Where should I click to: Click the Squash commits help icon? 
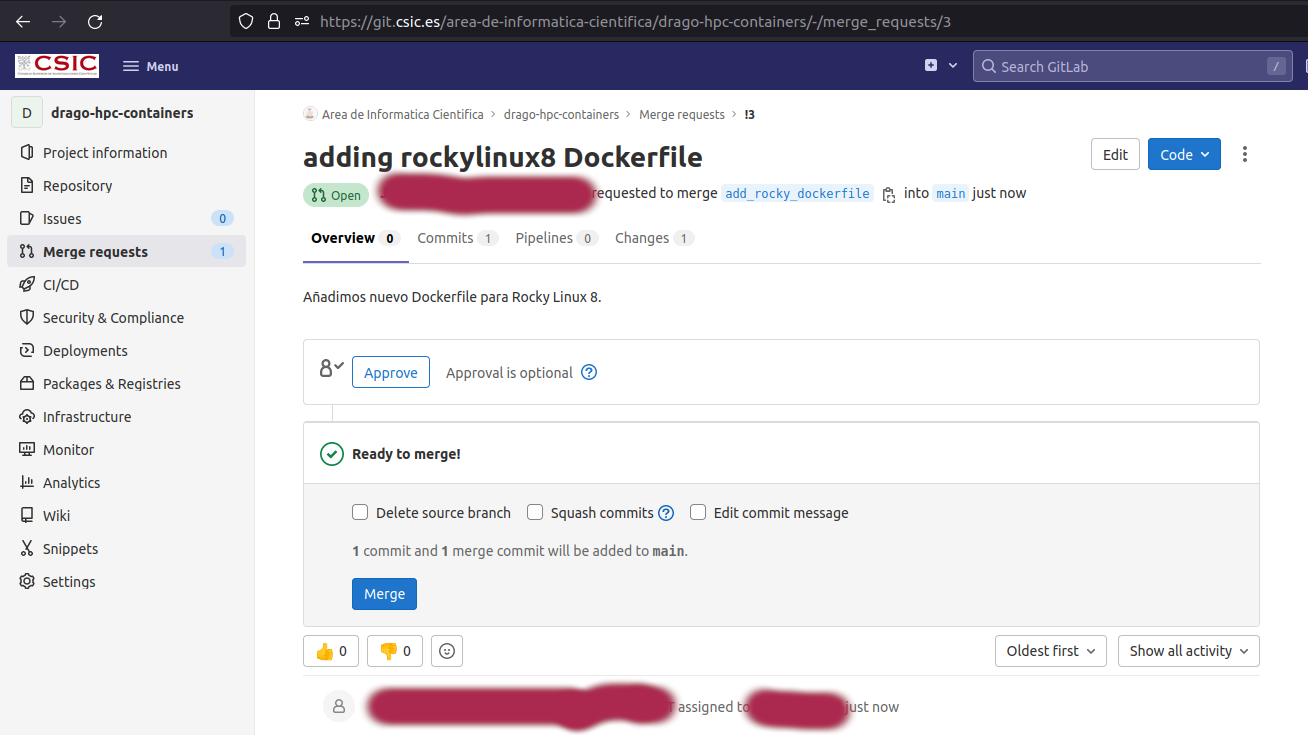(666, 513)
